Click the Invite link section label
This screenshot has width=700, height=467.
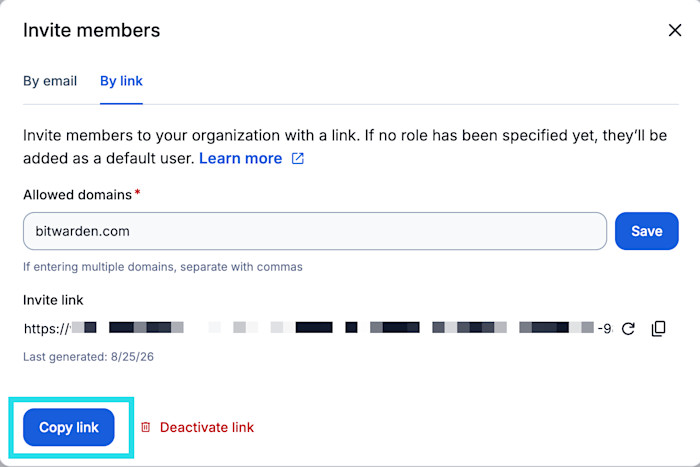[x=53, y=300]
